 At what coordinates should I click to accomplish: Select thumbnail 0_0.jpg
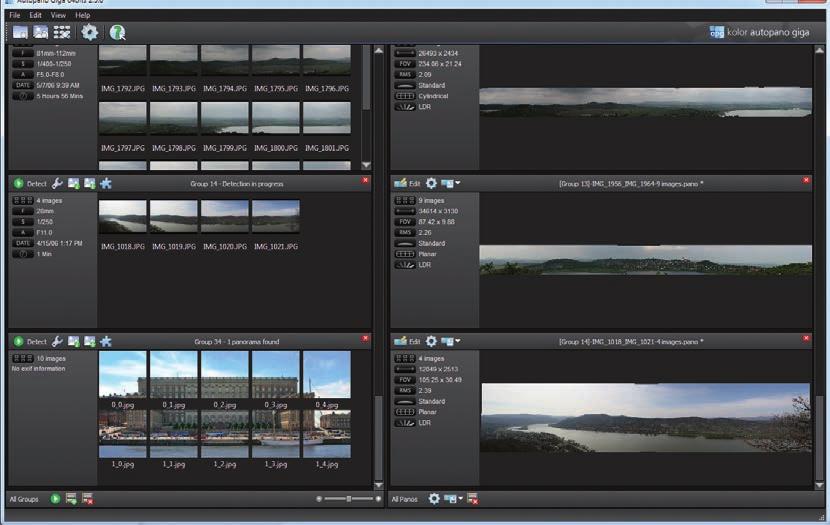coord(123,374)
